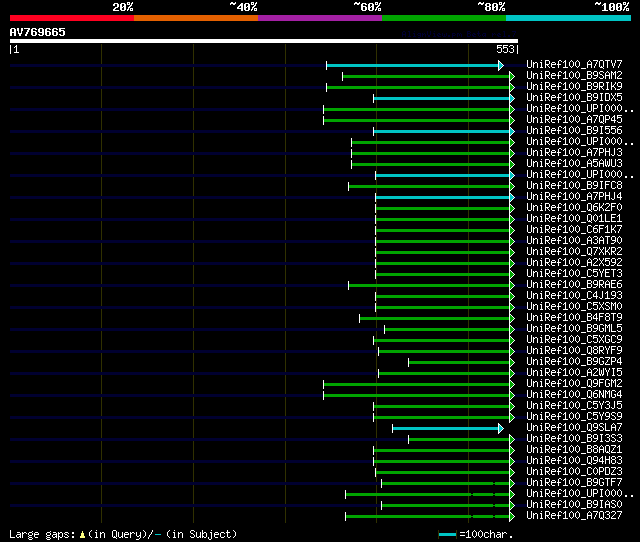Click the yellow large-gap triangle legend icon
This screenshot has width=640, height=542.
point(82,534)
